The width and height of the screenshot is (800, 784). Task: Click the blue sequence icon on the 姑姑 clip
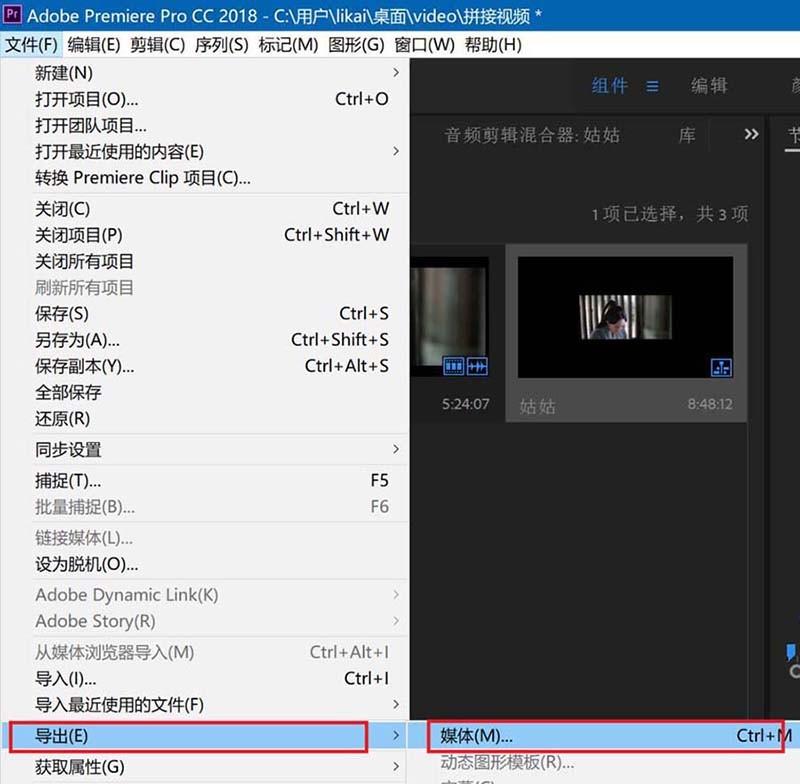pos(722,368)
